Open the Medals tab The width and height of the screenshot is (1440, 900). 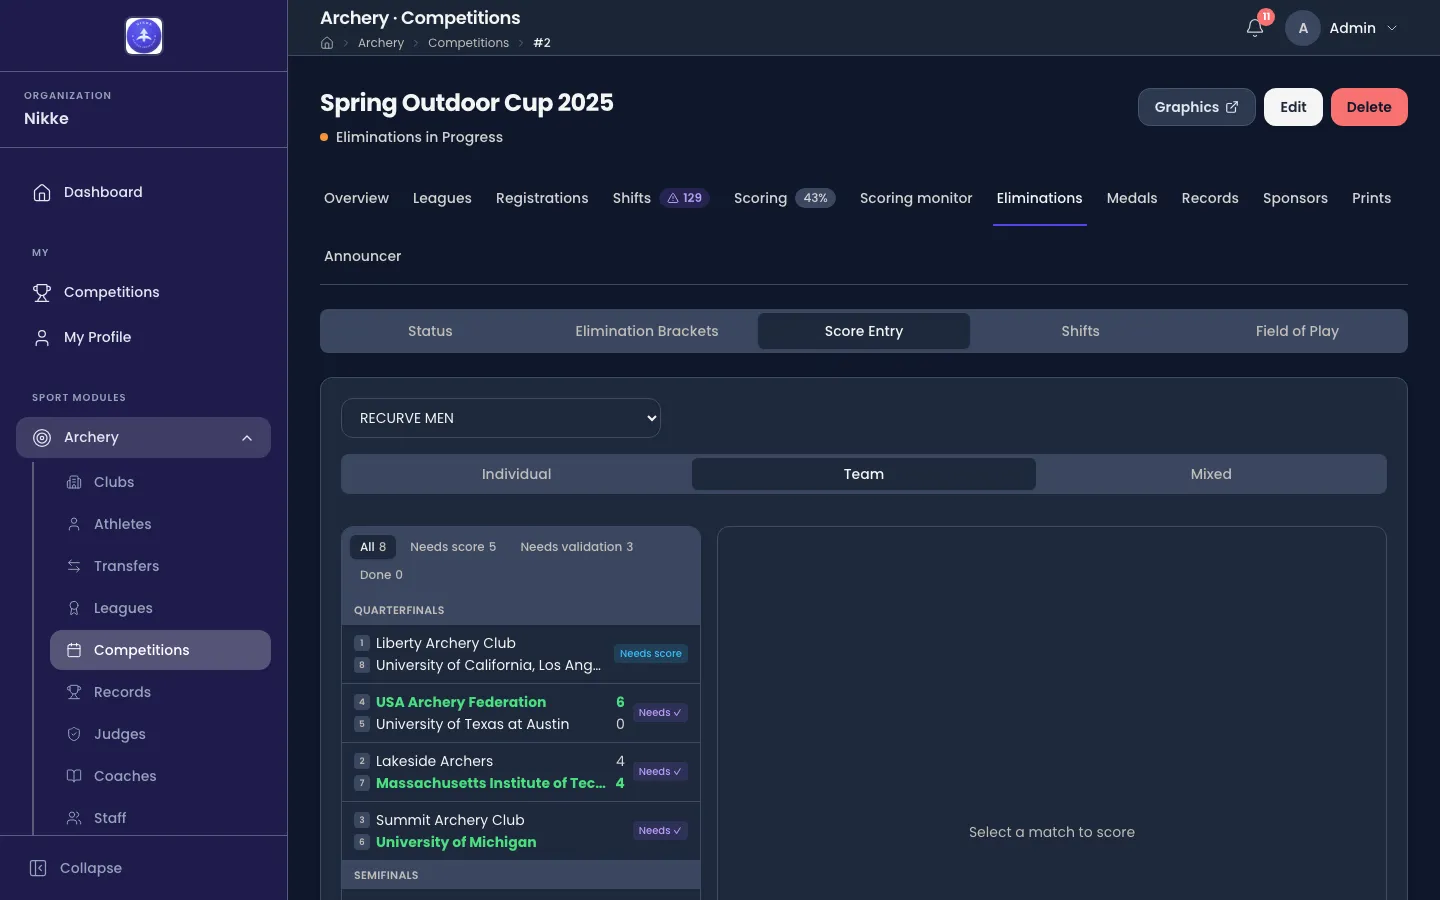click(1132, 198)
